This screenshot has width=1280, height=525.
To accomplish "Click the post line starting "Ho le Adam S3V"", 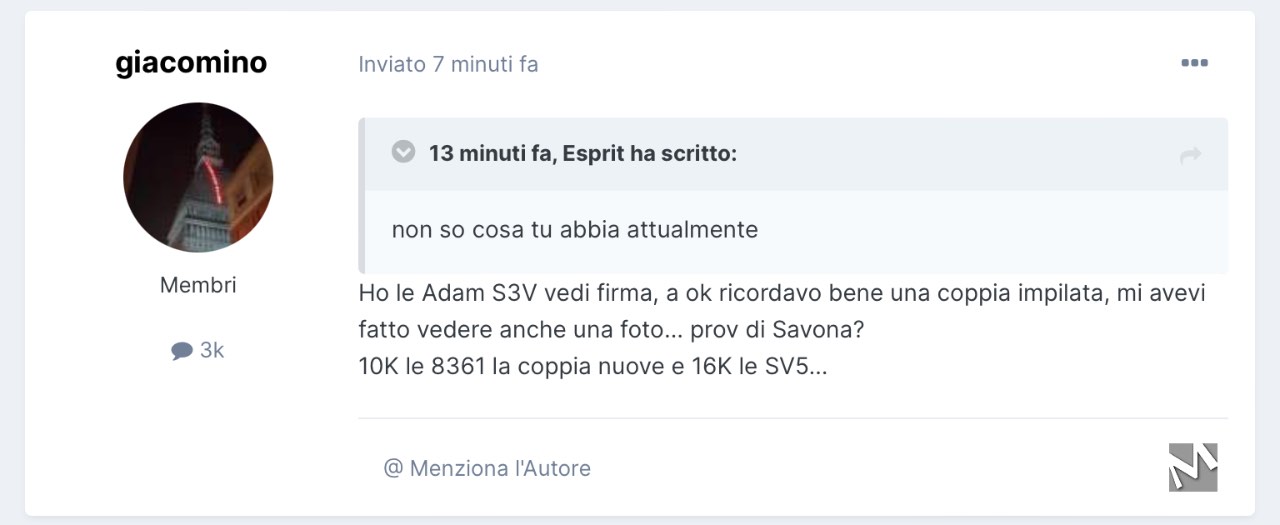I will 782,294.
